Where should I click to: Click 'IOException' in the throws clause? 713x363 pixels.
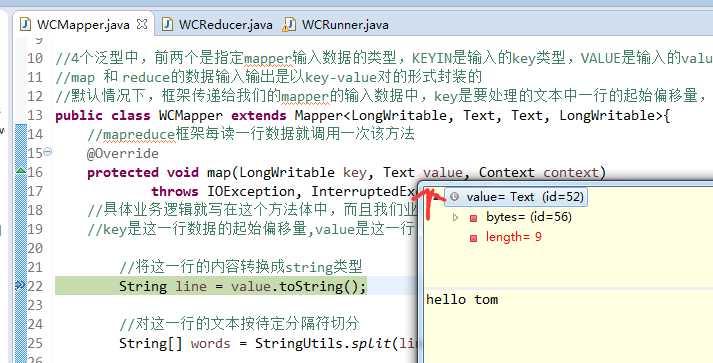click(x=251, y=192)
